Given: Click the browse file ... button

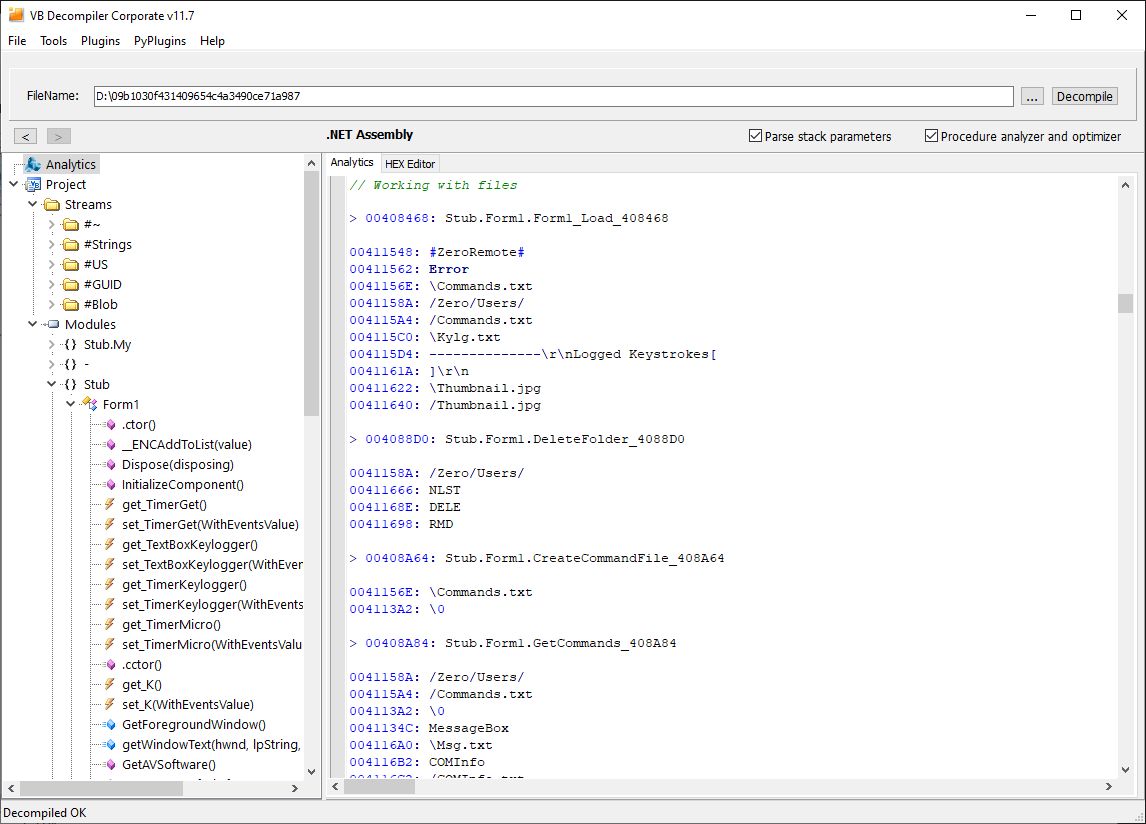Looking at the screenshot, I should pos(1032,97).
